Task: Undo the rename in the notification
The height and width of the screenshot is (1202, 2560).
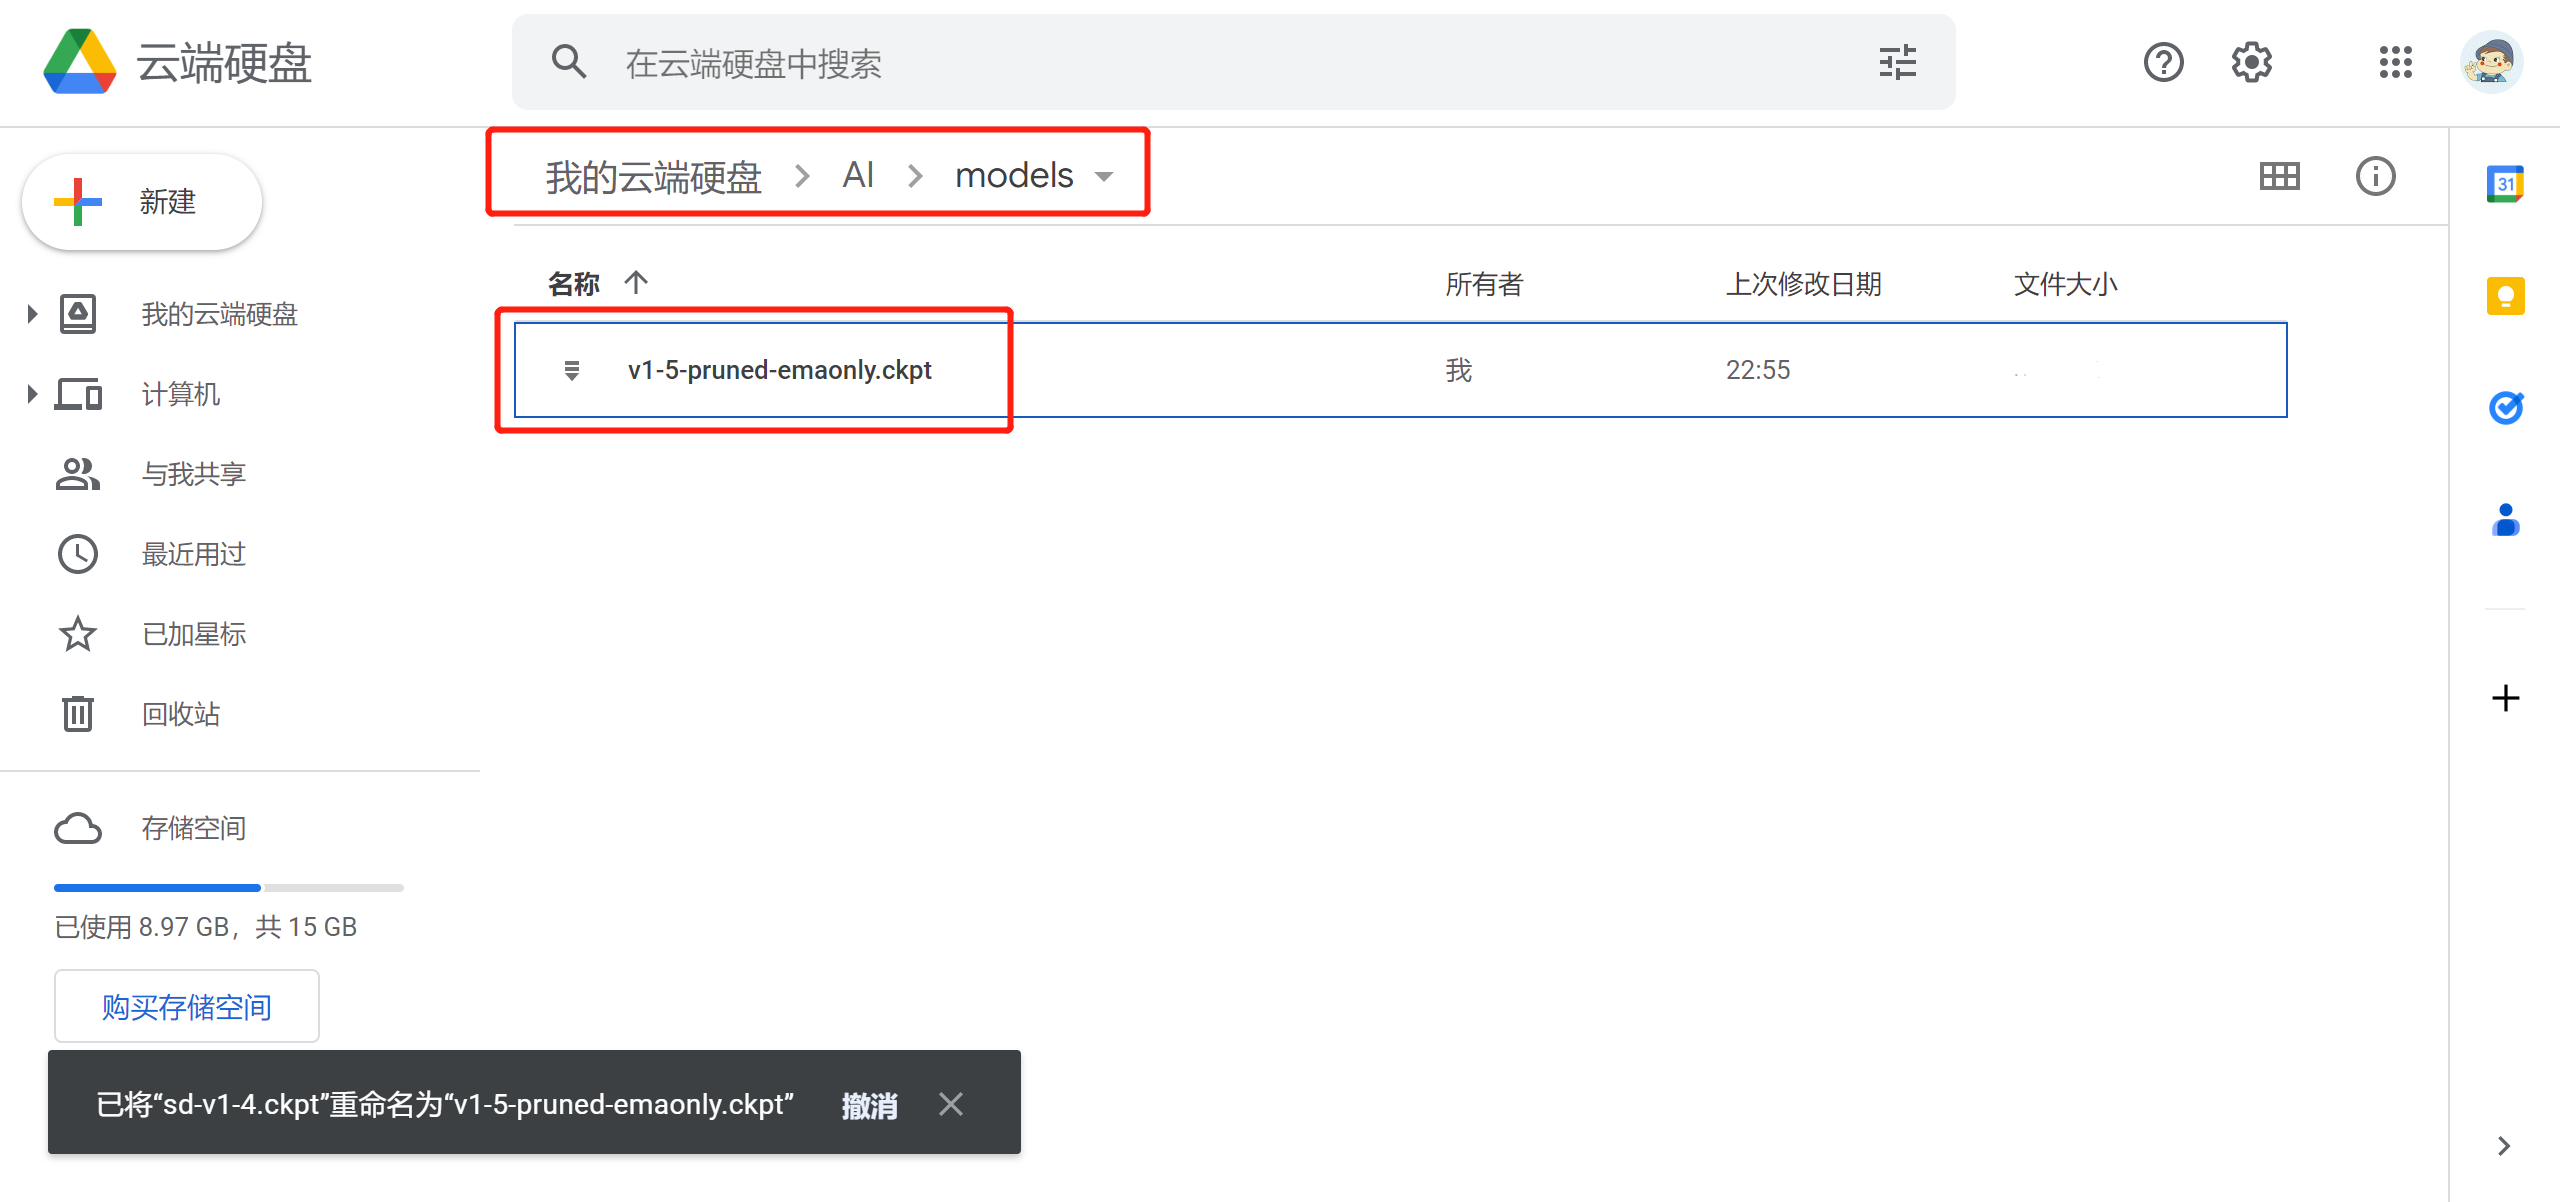Action: (x=869, y=1105)
